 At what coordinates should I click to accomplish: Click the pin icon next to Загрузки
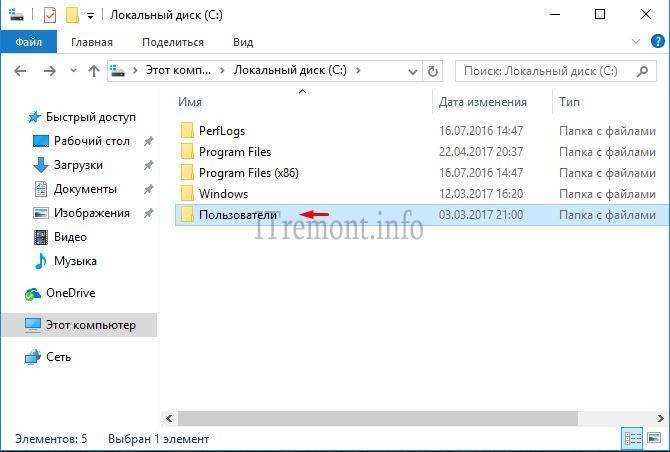coord(148,165)
